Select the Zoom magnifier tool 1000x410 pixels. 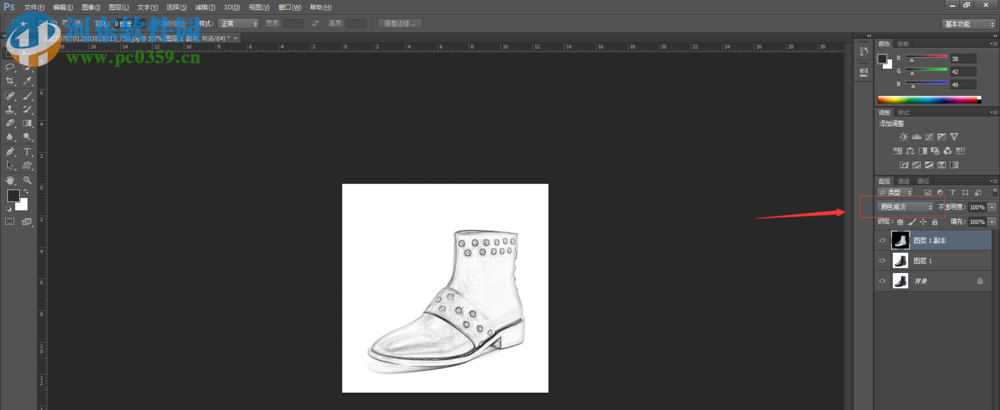coord(27,180)
